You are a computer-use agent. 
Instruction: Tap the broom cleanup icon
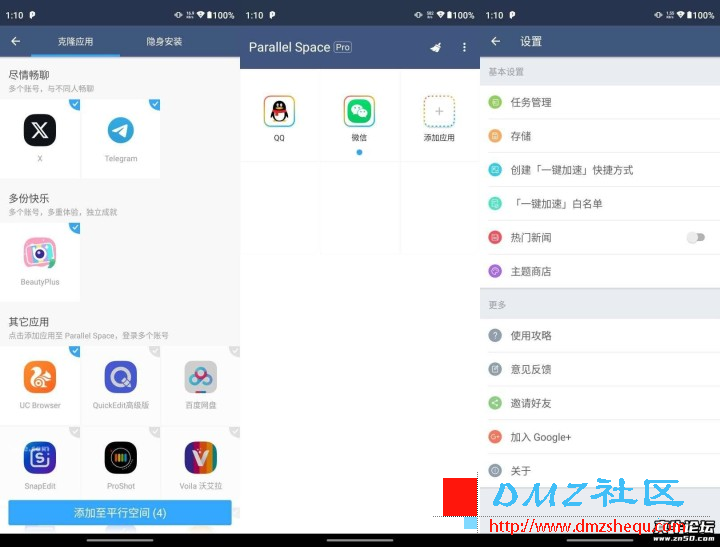(x=435, y=48)
